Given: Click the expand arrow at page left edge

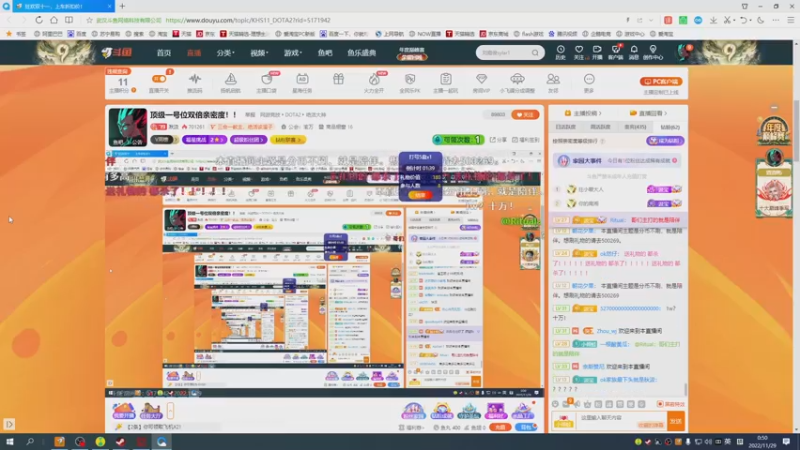Looking at the screenshot, I should [9, 424].
